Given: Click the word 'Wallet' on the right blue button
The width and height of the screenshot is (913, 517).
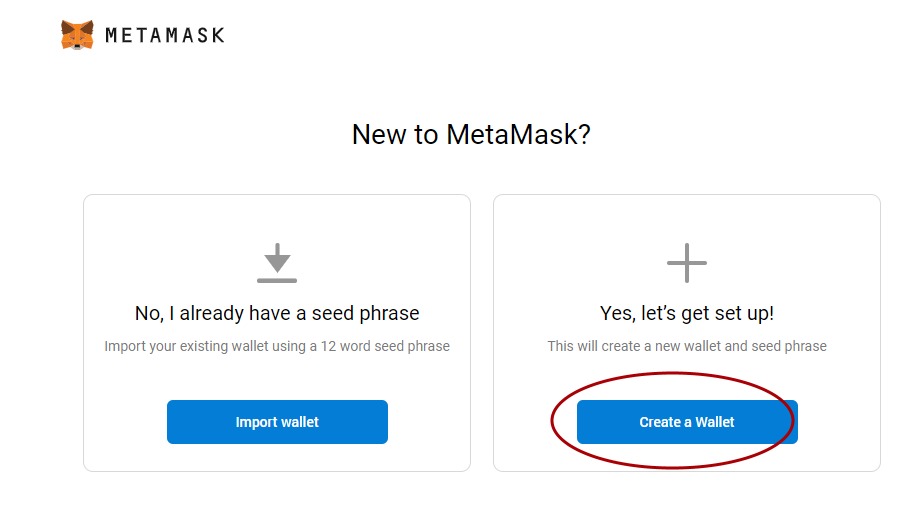Looking at the screenshot, I should pyautogui.click(x=715, y=422).
